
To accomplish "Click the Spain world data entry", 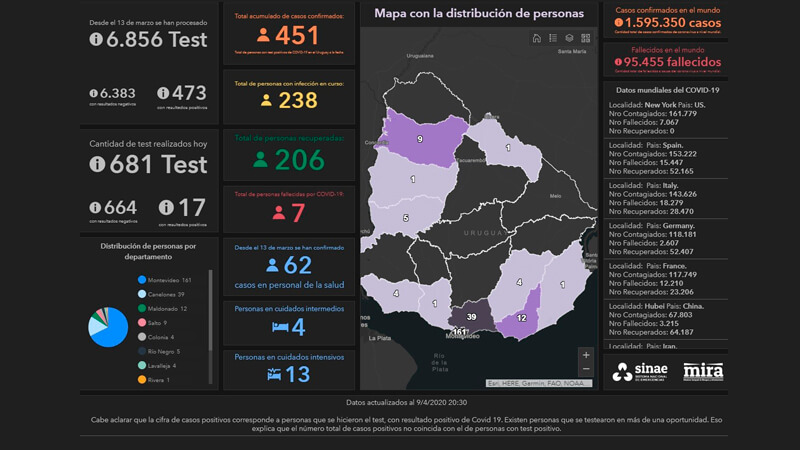I will [x=665, y=158].
